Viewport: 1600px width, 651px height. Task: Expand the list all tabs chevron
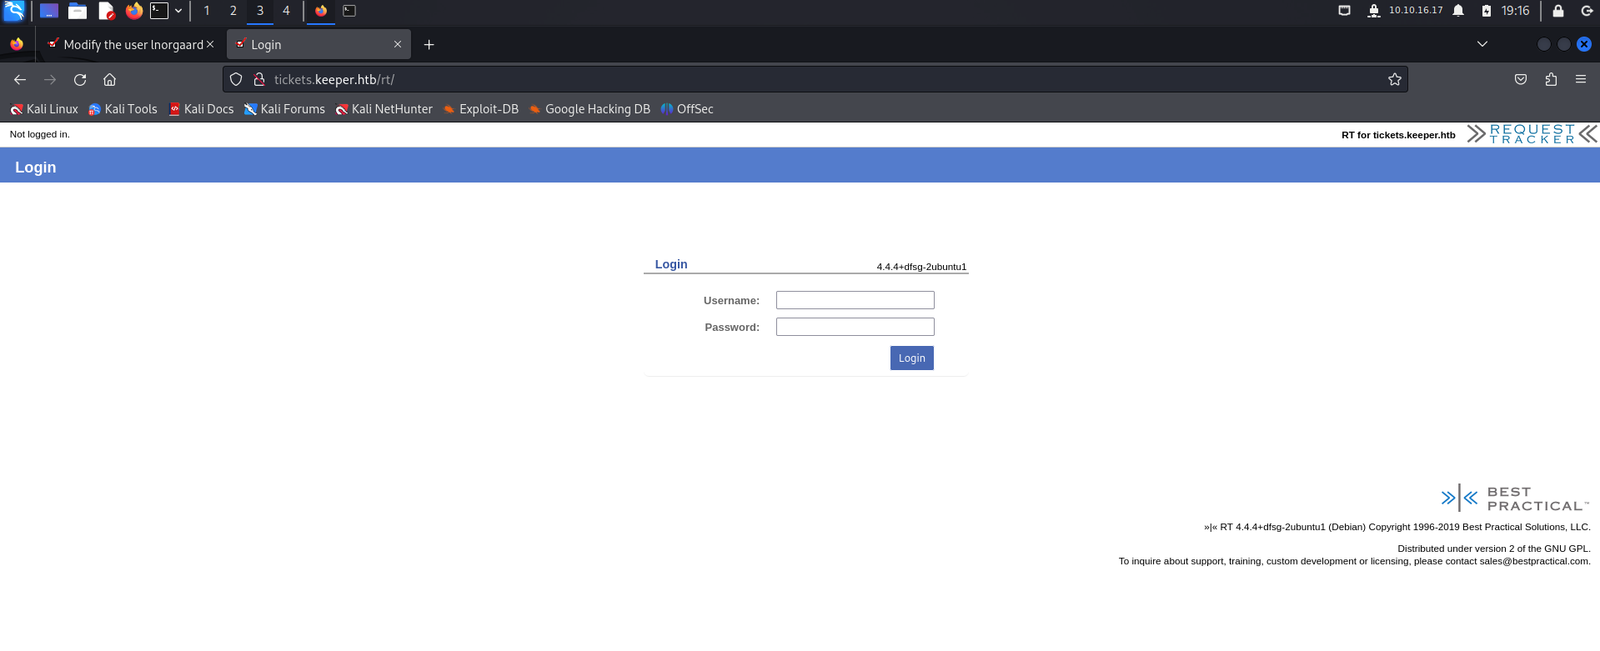1482,44
